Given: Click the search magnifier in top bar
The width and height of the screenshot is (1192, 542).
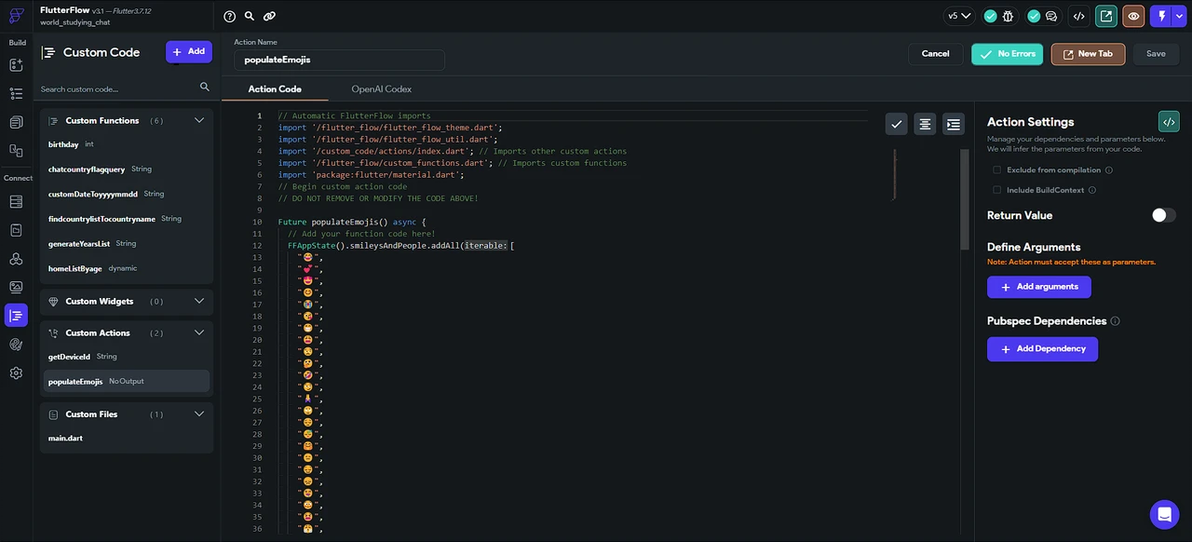Looking at the screenshot, I should (249, 16).
